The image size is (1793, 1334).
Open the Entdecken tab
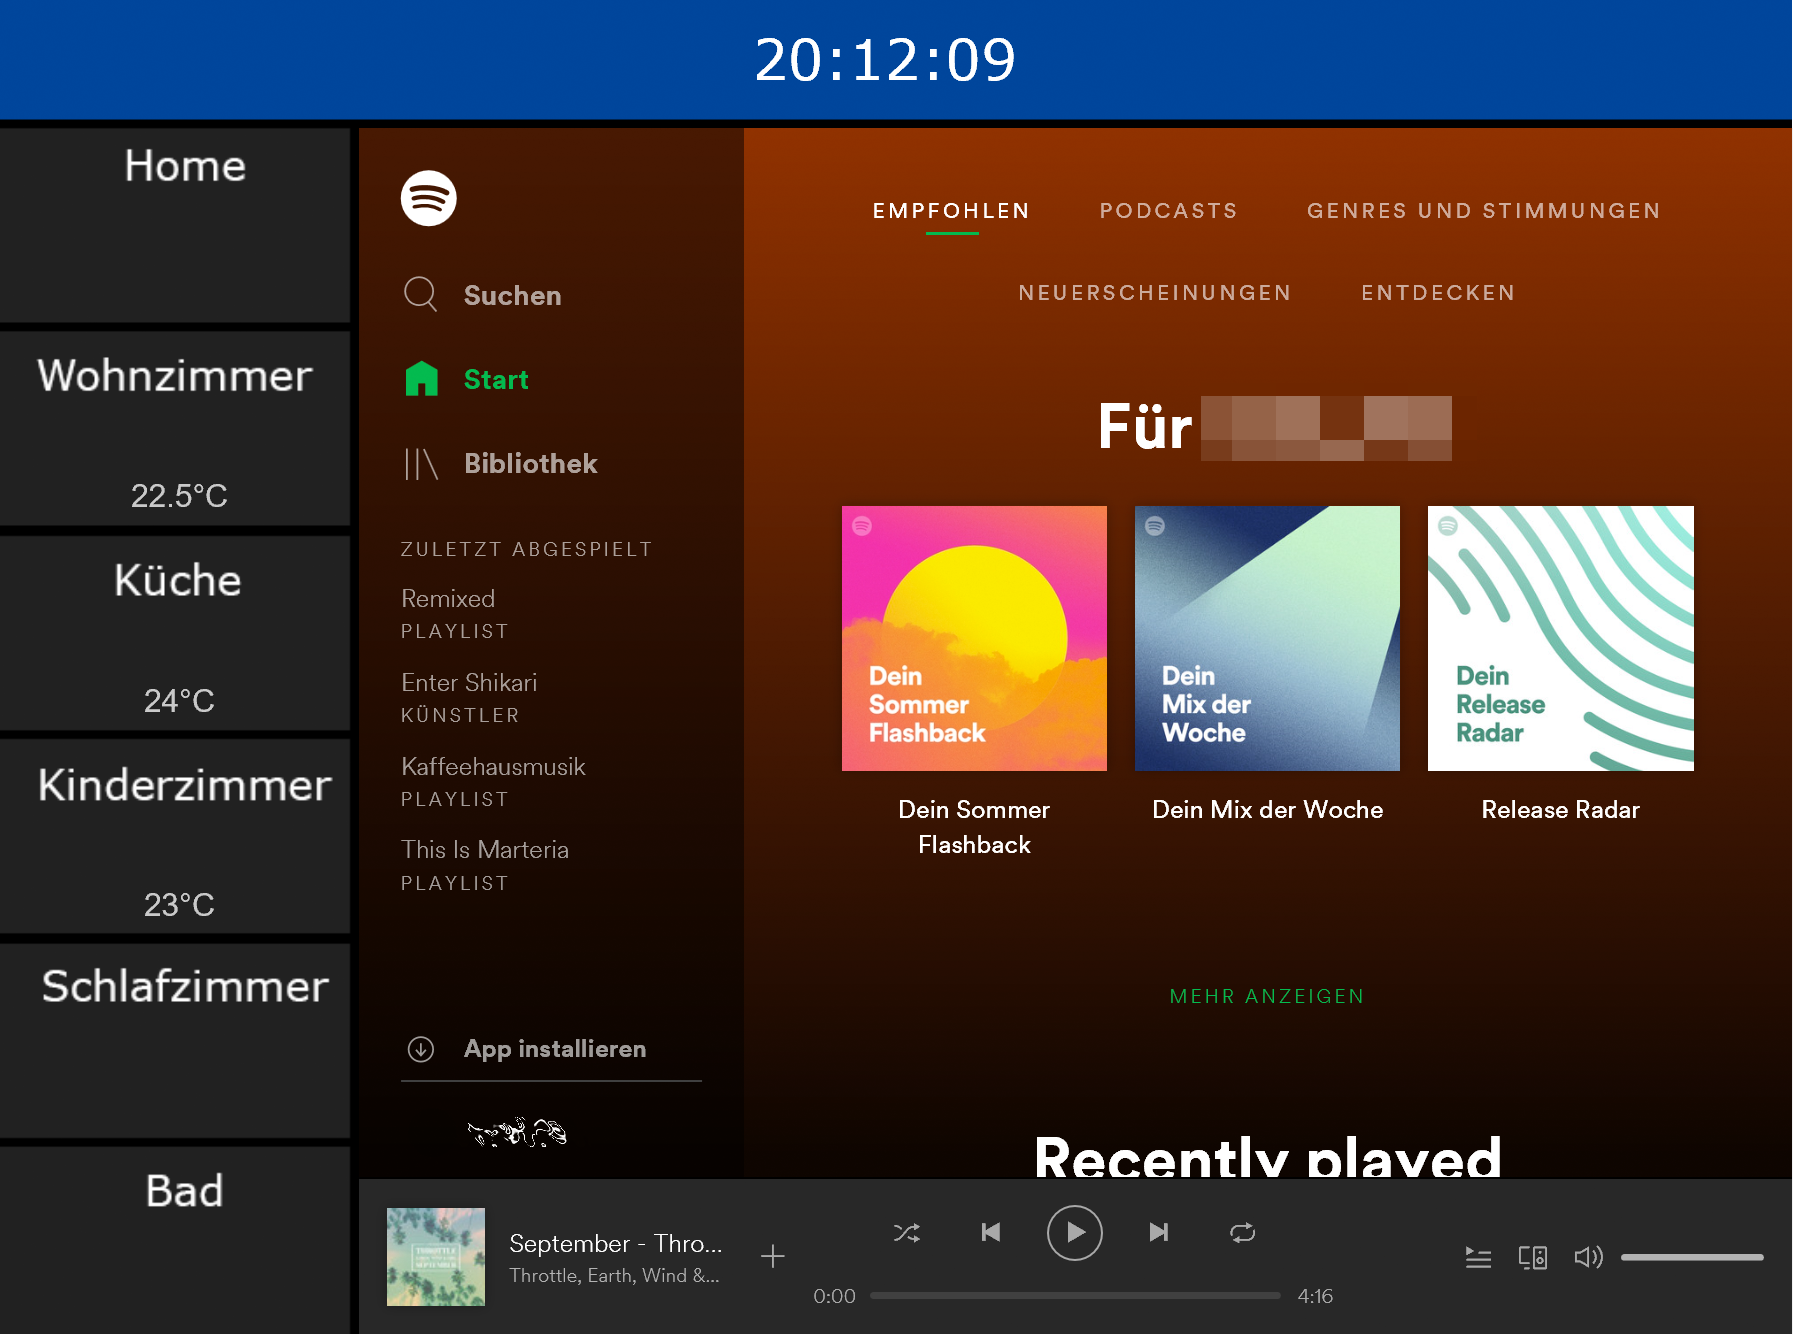(1438, 293)
